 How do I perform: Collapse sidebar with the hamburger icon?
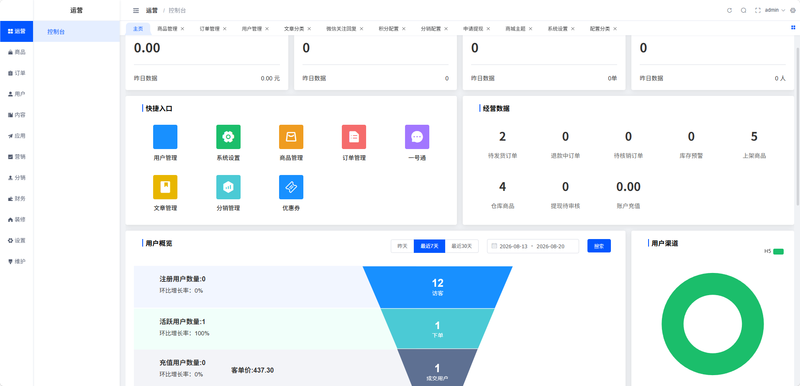click(136, 10)
